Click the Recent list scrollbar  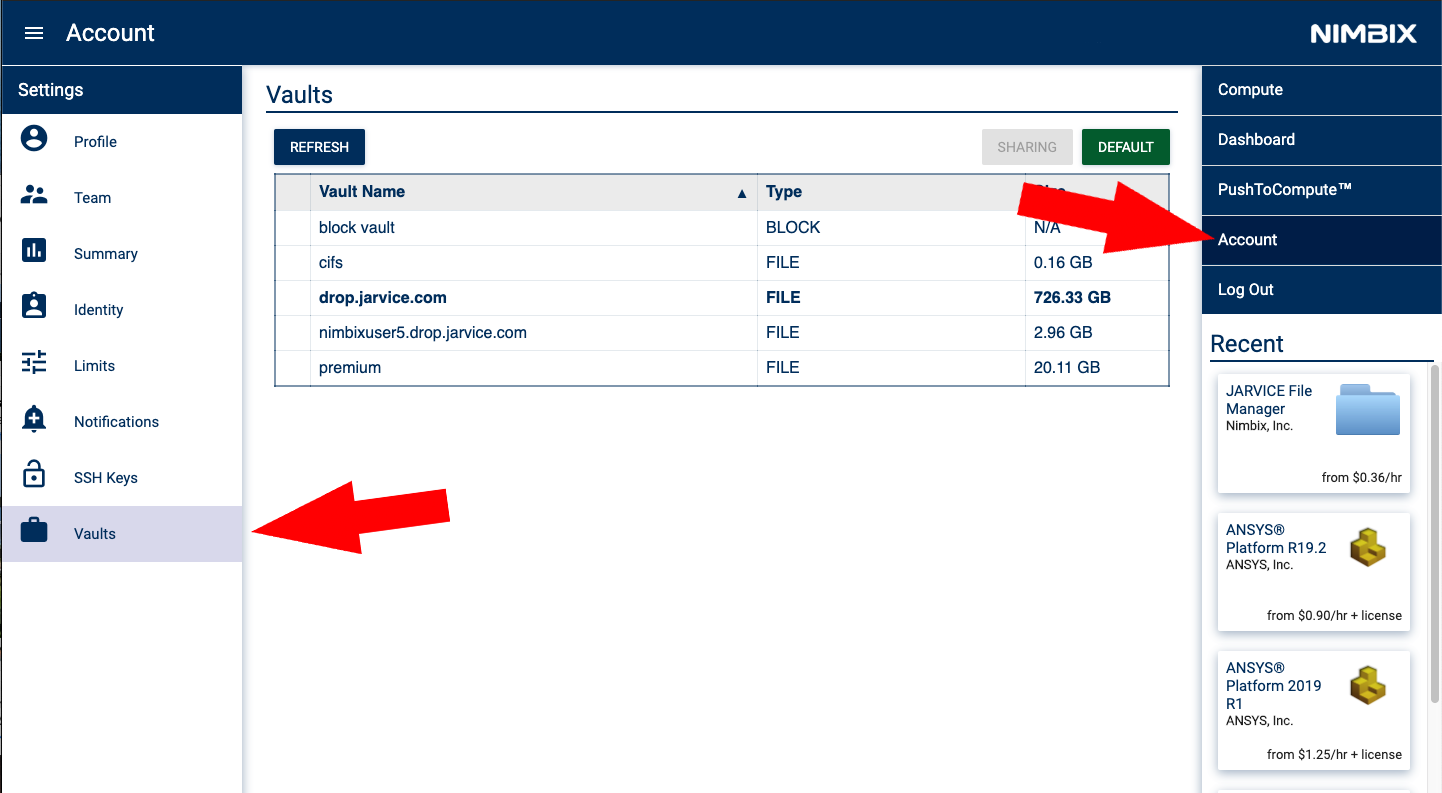(1436, 533)
